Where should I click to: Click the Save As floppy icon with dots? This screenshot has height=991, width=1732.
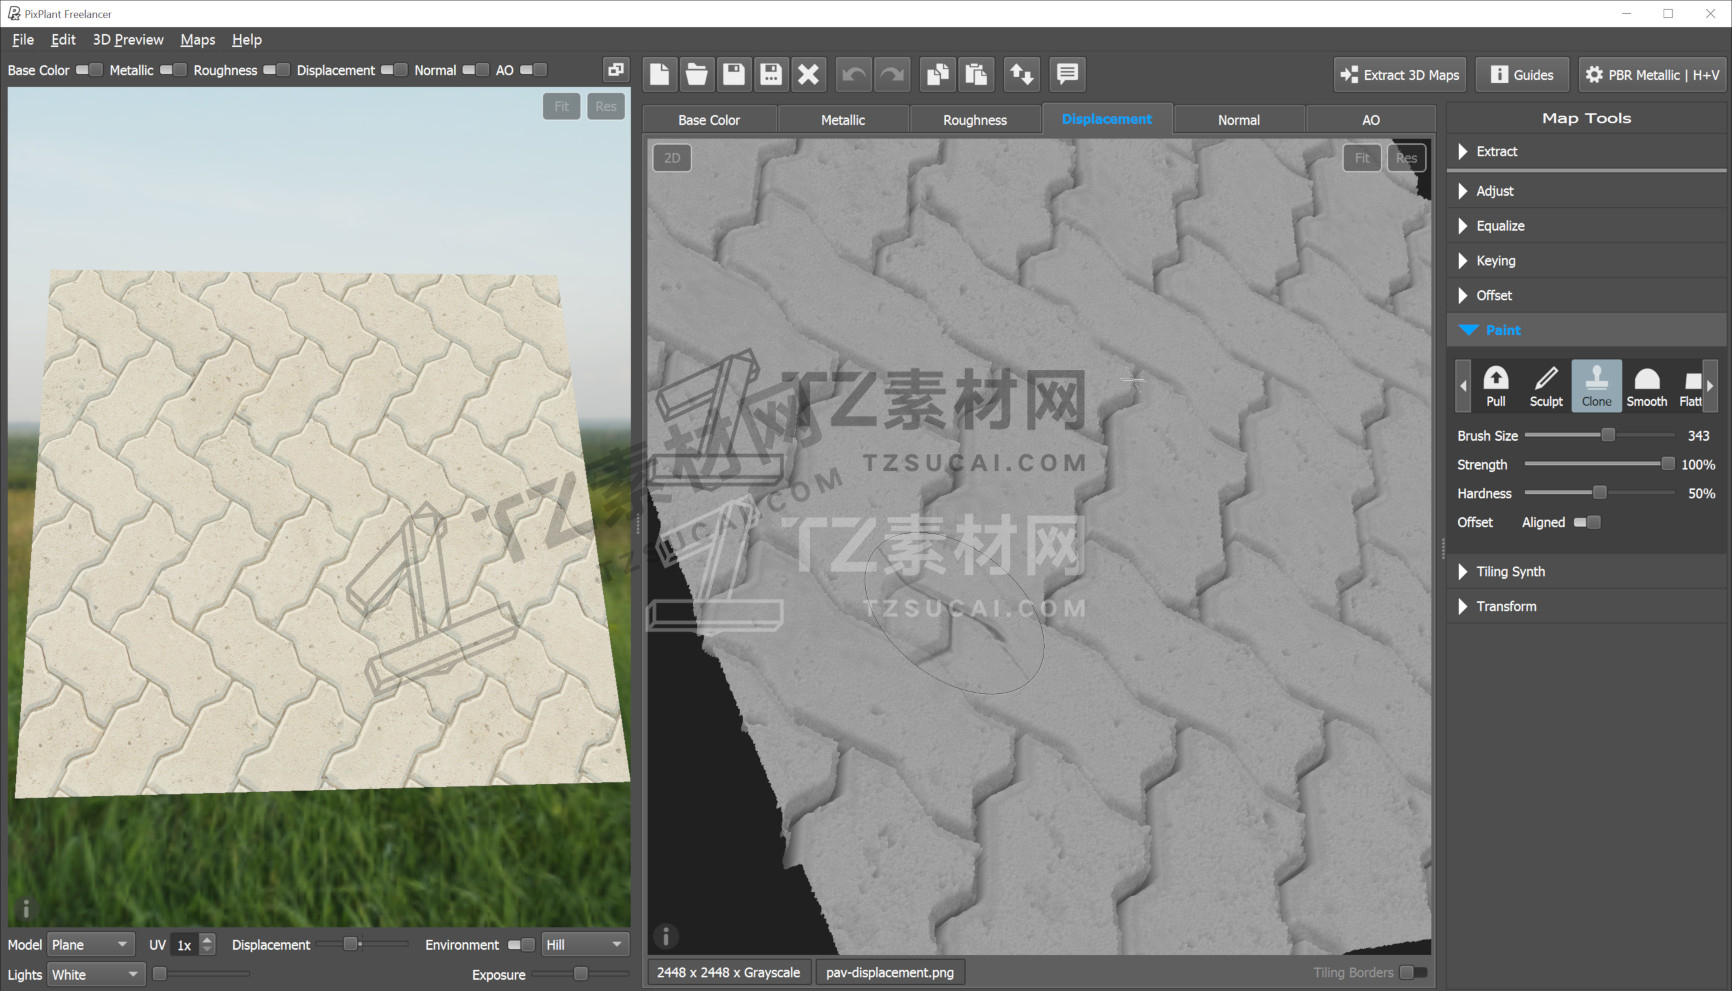pos(771,74)
